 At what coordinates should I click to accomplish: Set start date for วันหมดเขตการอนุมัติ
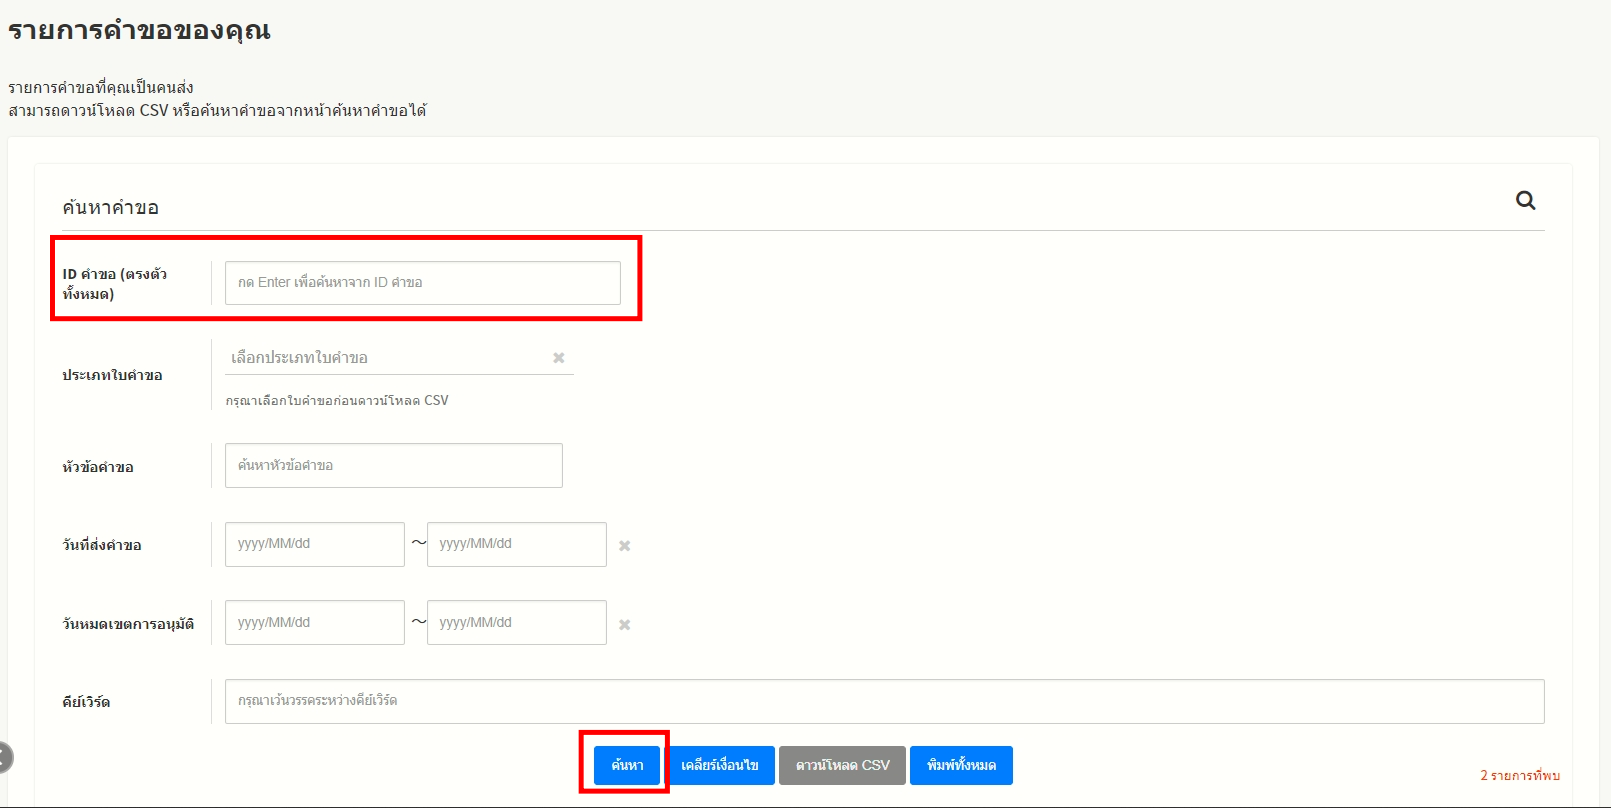tap(314, 623)
